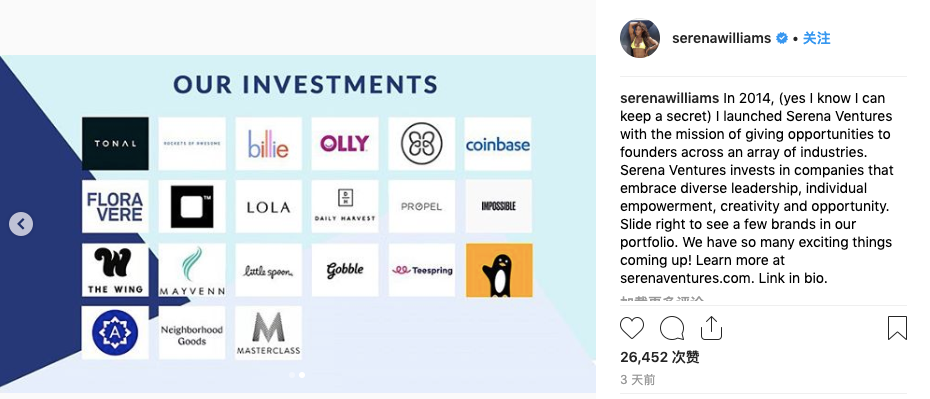
Task: Click the coinbase logo tile
Action: click(x=498, y=144)
